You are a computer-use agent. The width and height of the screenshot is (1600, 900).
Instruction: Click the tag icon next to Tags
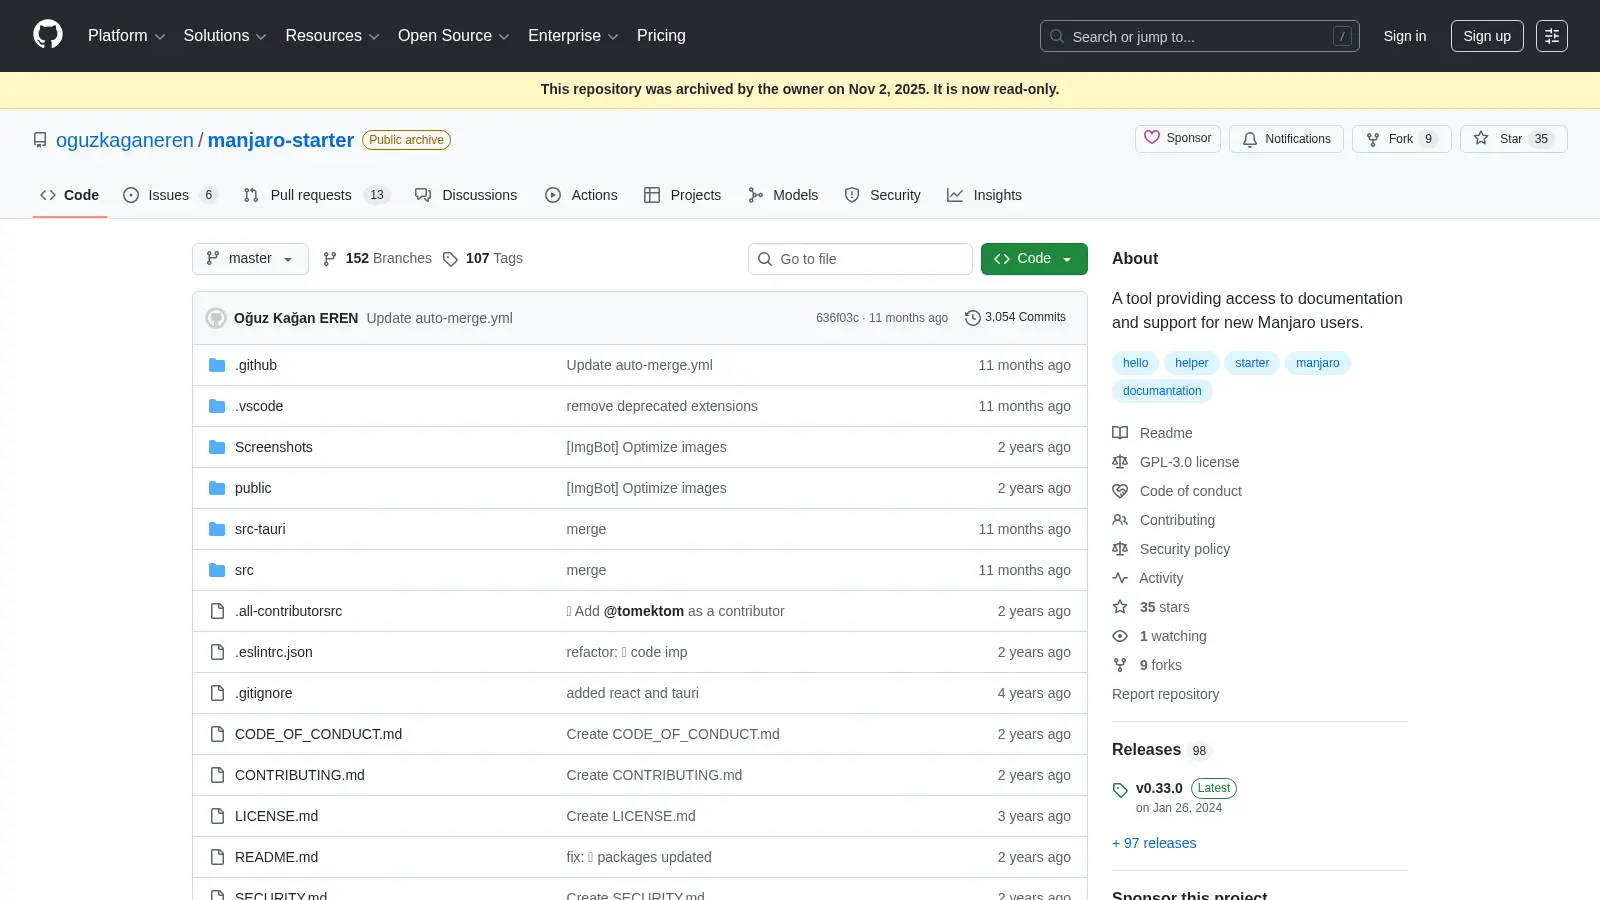450,259
